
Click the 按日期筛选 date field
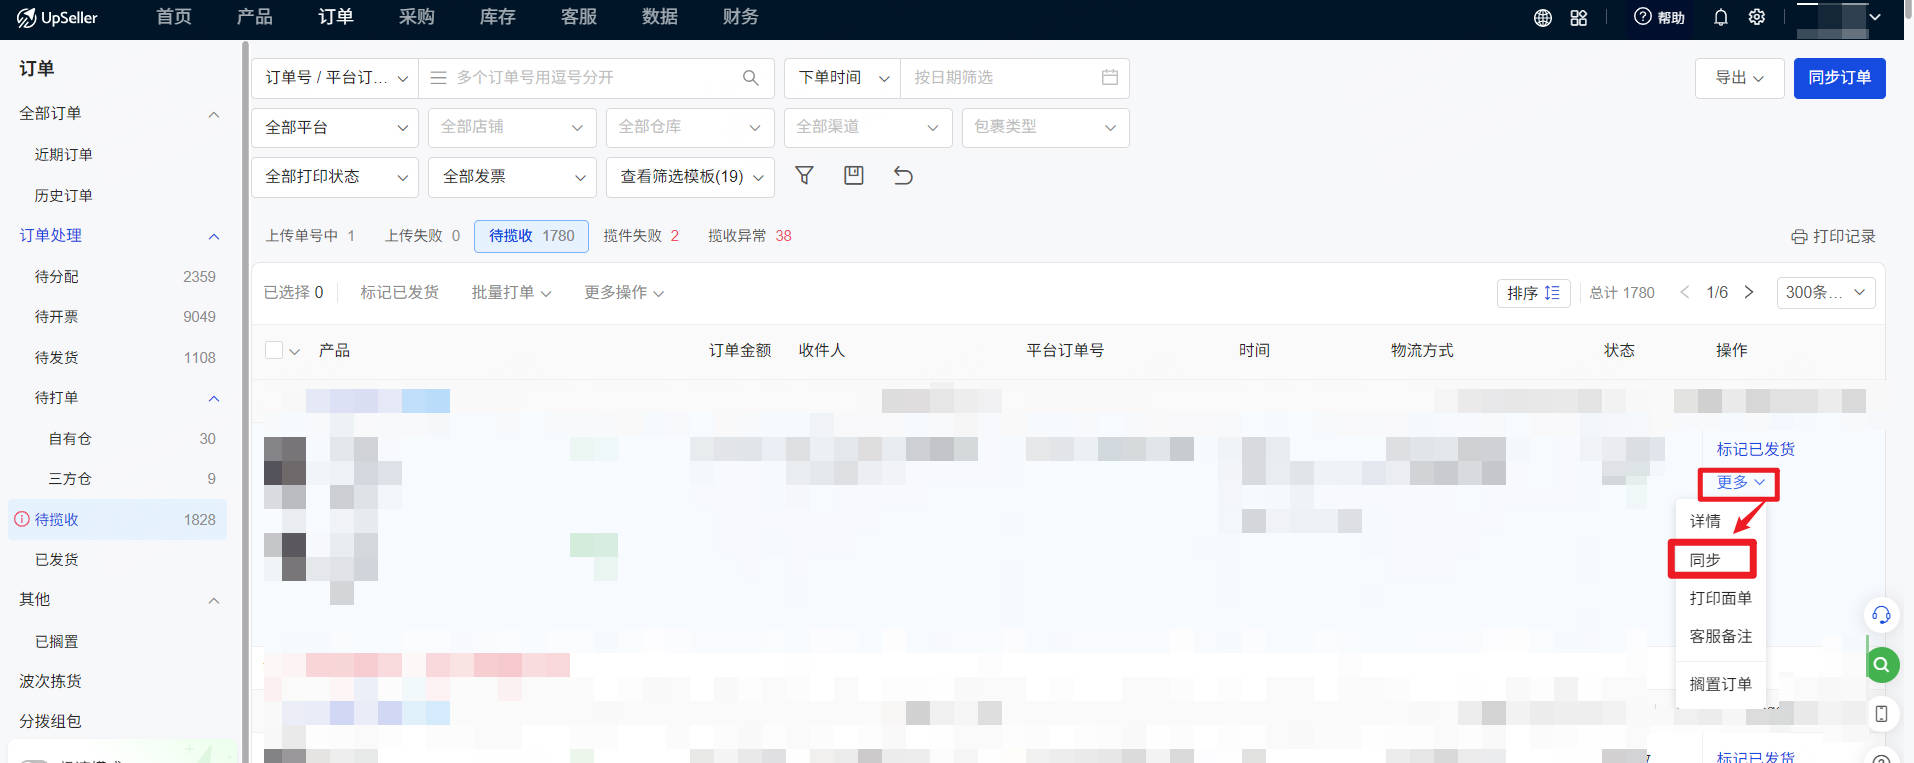pyautogui.click(x=1014, y=78)
